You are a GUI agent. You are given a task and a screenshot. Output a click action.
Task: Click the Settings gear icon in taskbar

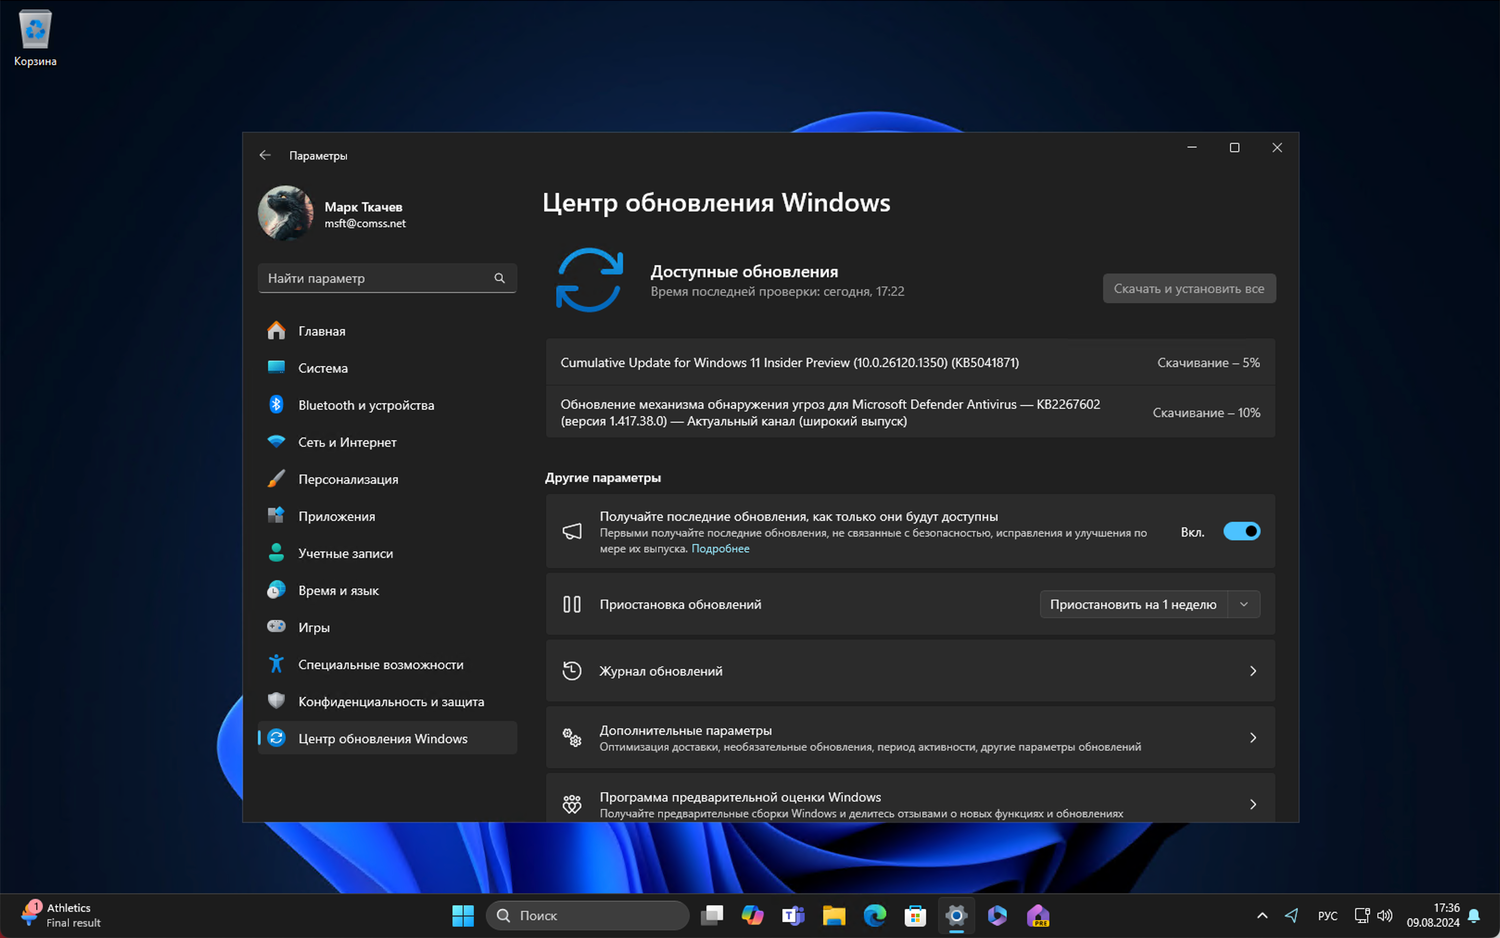tap(956, 915)
